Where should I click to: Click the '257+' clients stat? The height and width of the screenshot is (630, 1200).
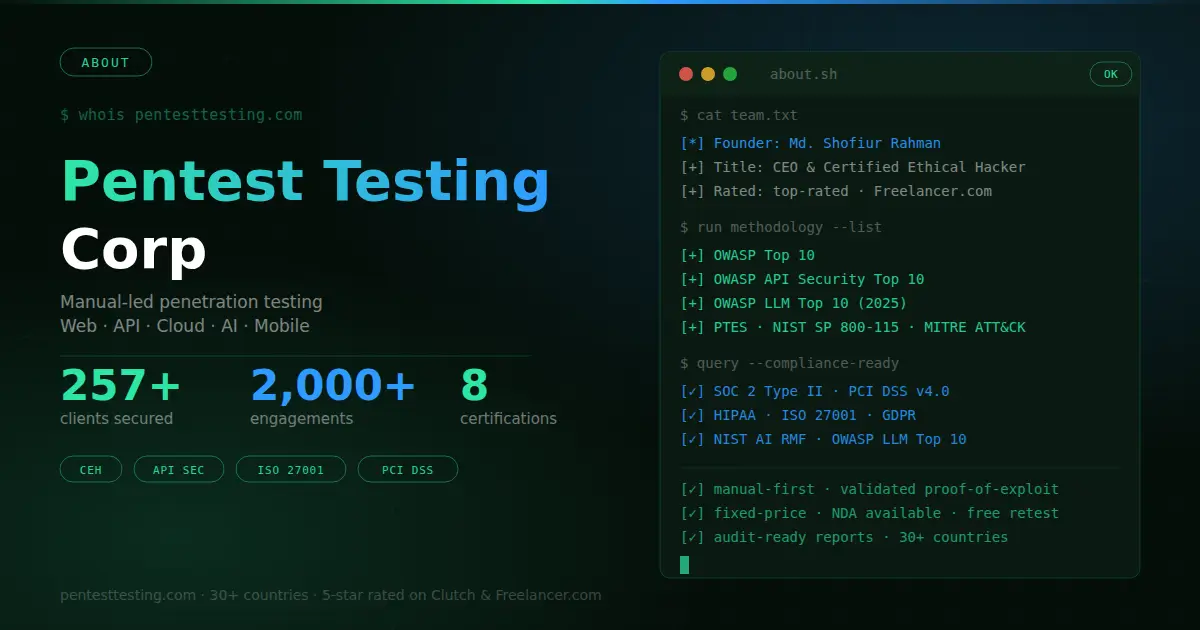click(121, 385)
